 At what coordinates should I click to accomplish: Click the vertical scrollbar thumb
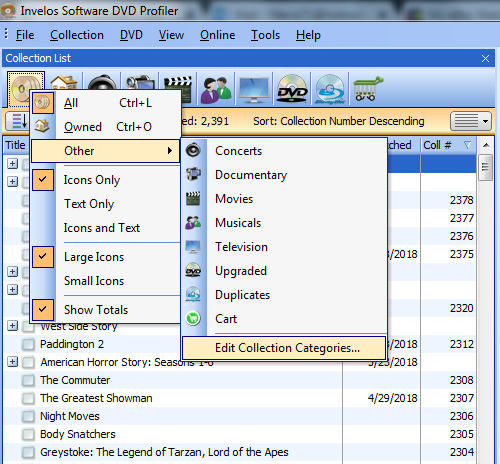(x=485, y=167)
